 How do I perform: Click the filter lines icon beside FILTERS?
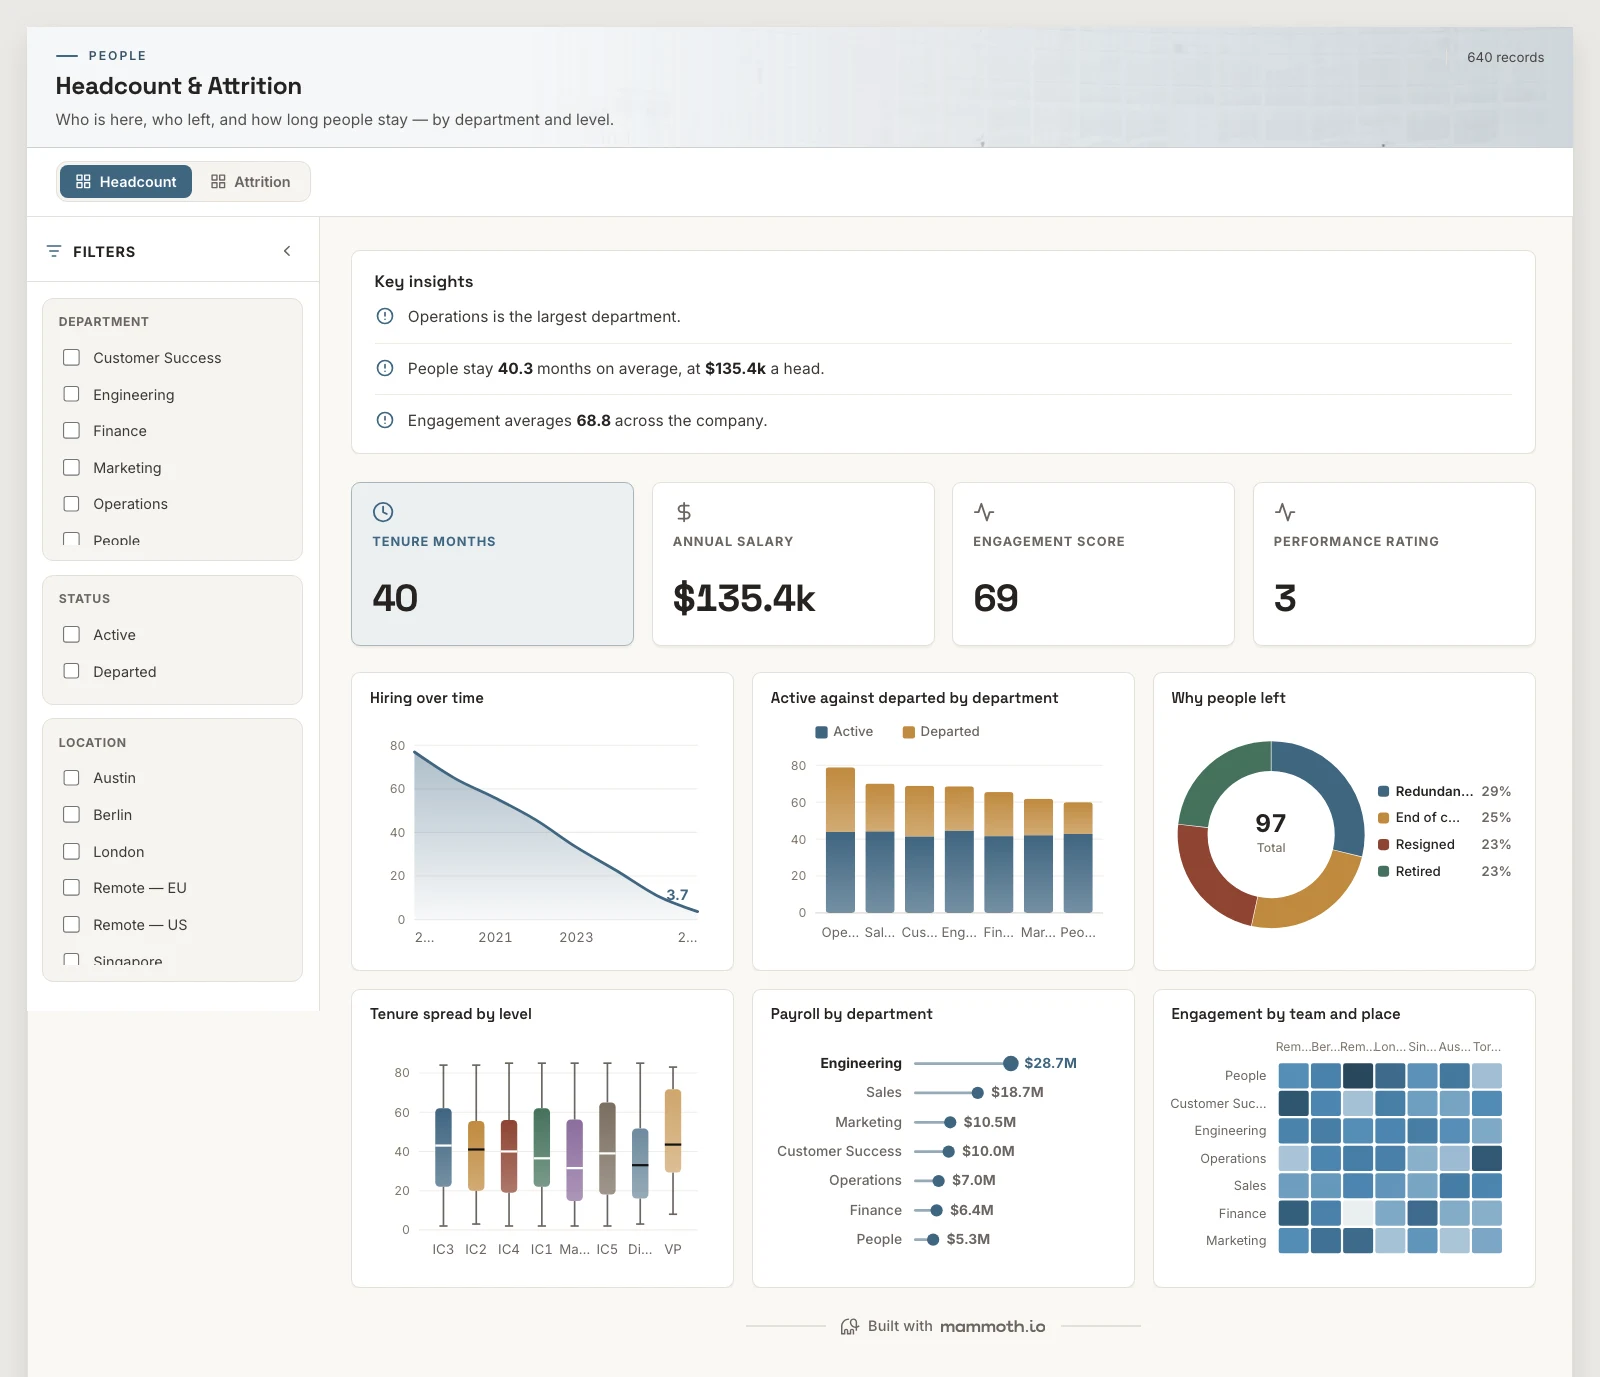(x=54, y=251)
